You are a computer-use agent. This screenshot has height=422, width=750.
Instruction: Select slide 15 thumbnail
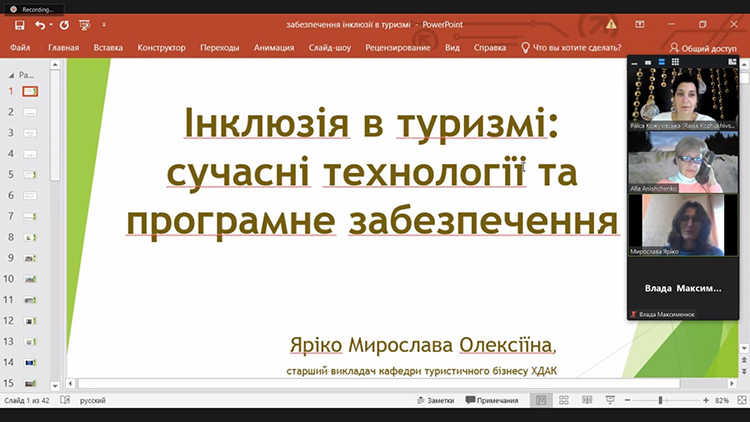(30, 383)
